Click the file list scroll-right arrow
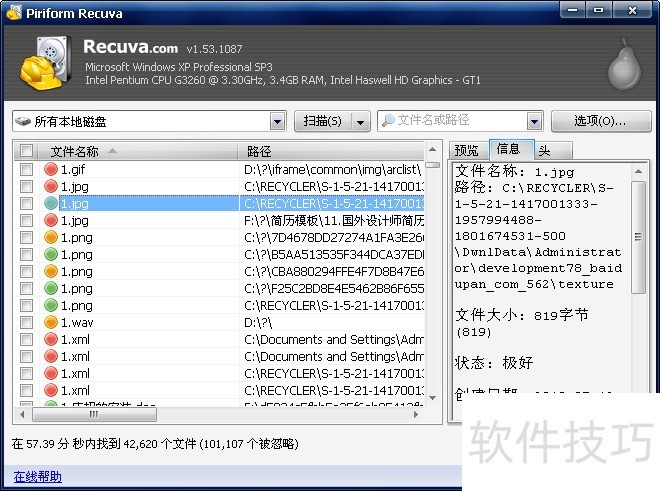Image resolution: width=660 pixels, height=491 pixels. [x=416, y=415]
